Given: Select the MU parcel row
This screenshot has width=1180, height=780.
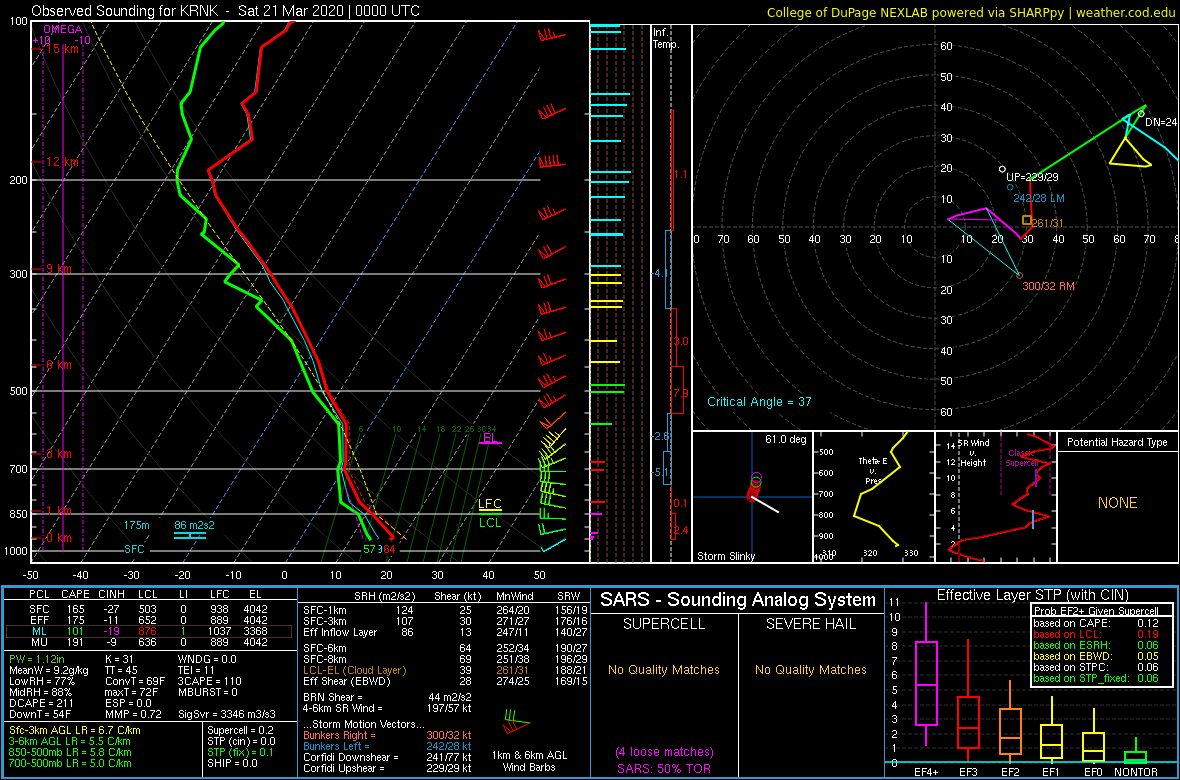Looking at the screenshot, I should tap(149, 643).
